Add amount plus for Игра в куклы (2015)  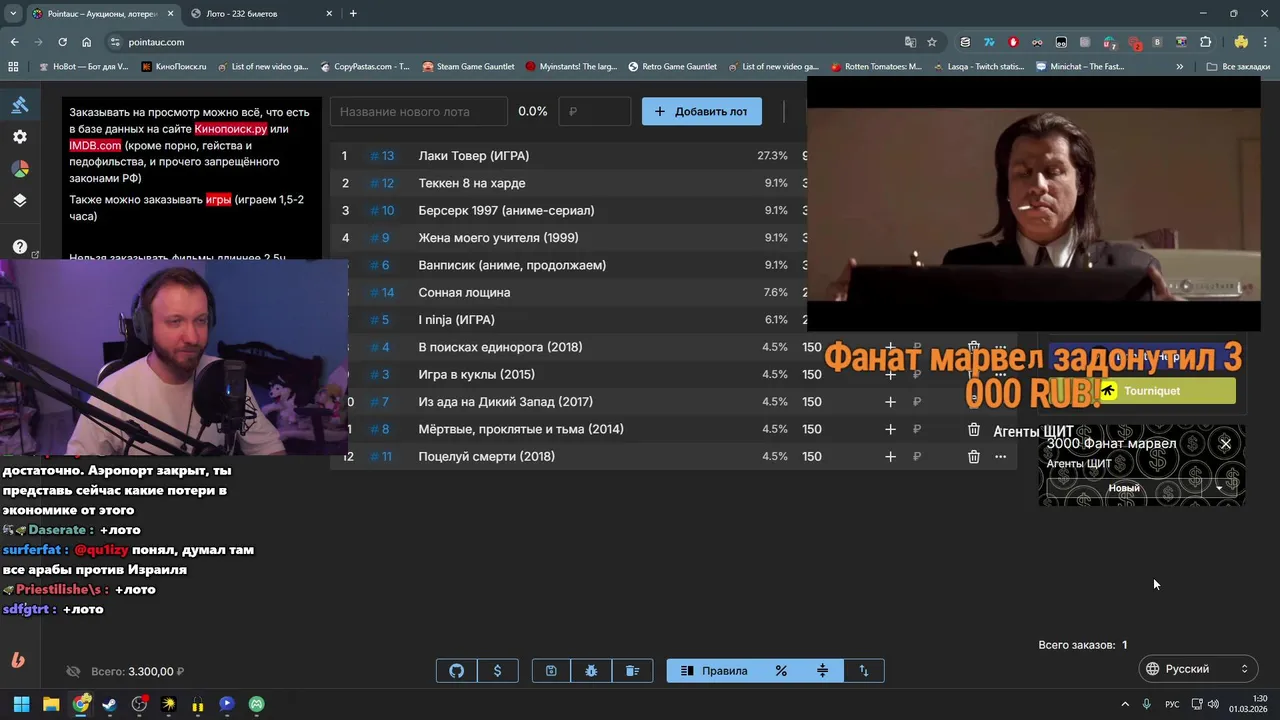(890, 374)
